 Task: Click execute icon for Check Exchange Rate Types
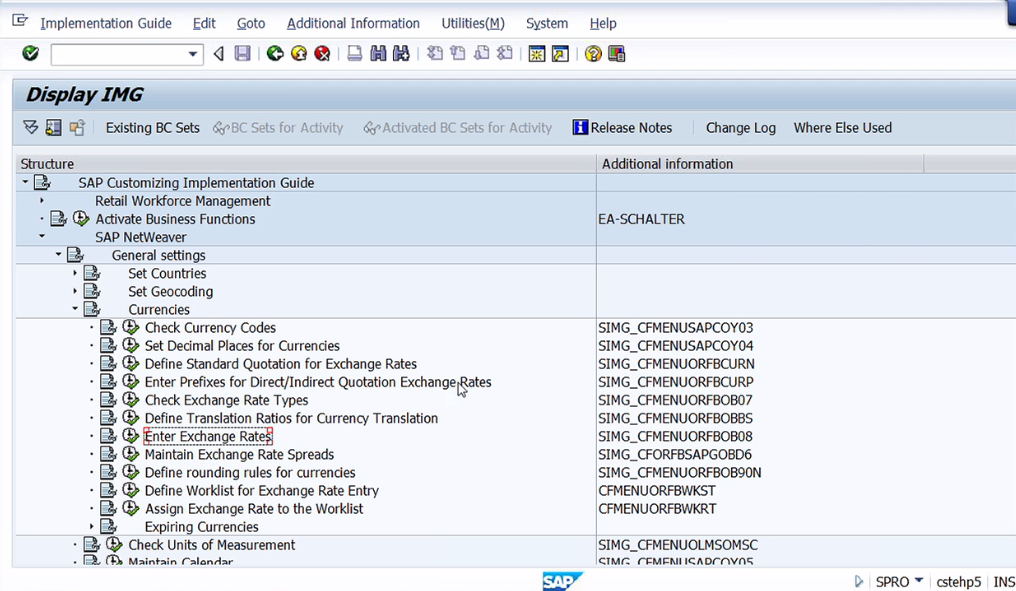coord(130,400)
